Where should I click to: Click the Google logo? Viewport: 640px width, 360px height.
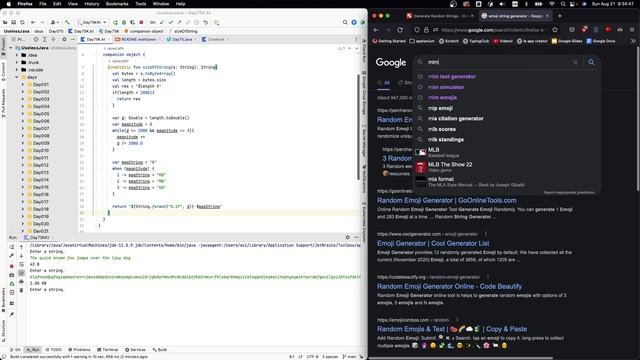pyautogui.click(x=391, y=62)
